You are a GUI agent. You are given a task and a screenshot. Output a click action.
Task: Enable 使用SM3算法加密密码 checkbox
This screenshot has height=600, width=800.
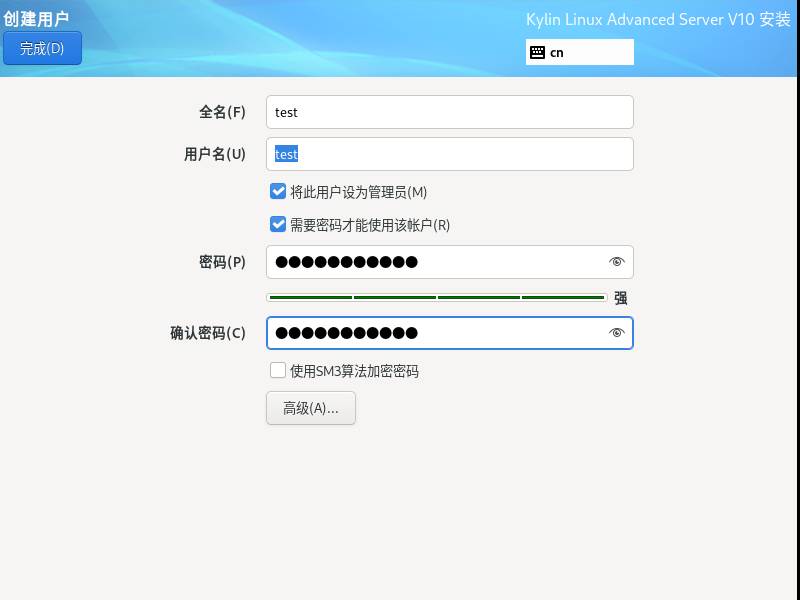(278, 371)
